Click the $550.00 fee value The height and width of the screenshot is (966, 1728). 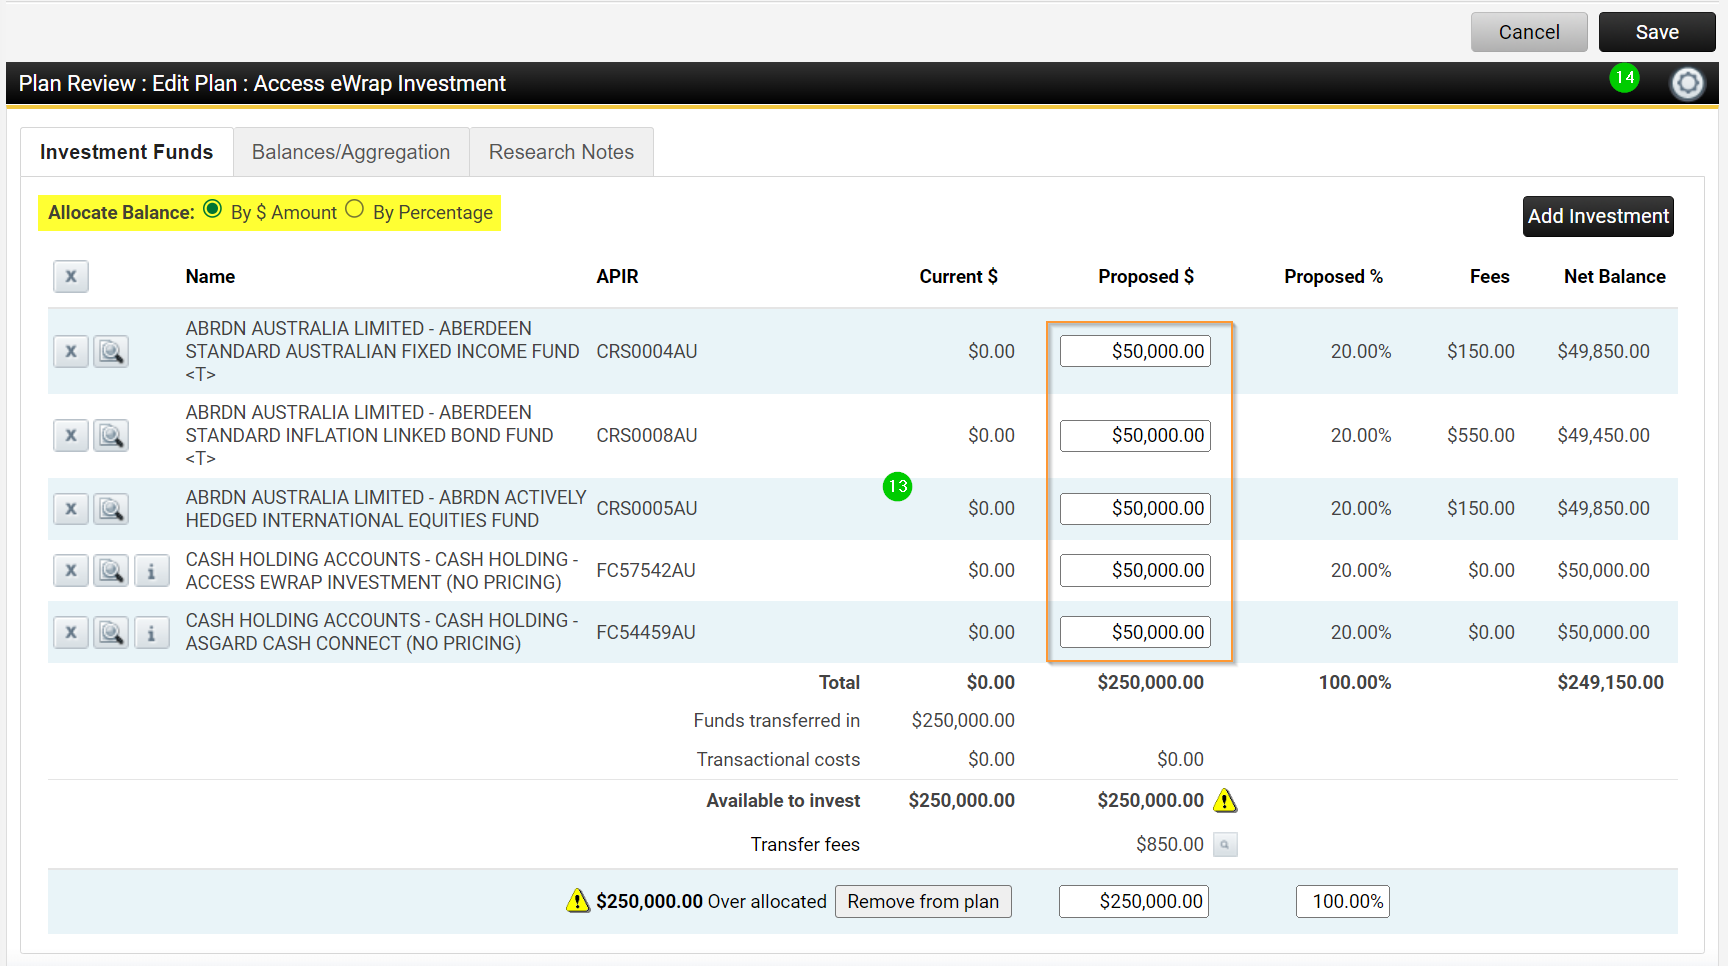(x=1481, y=435)
